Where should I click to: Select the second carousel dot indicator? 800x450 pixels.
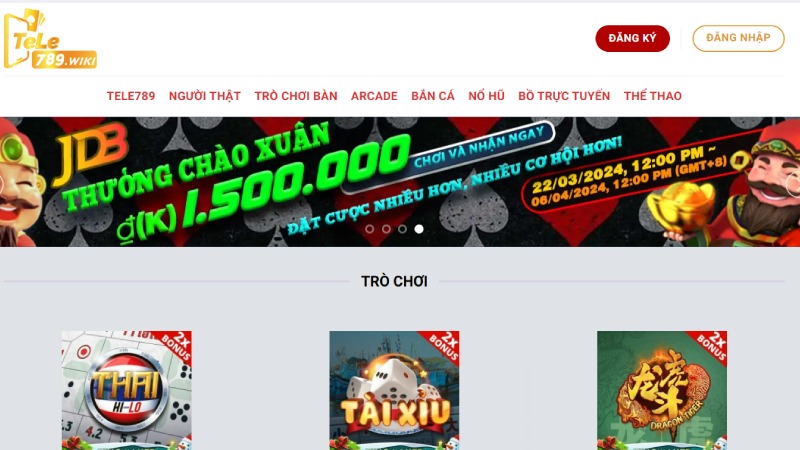(386, 229)
